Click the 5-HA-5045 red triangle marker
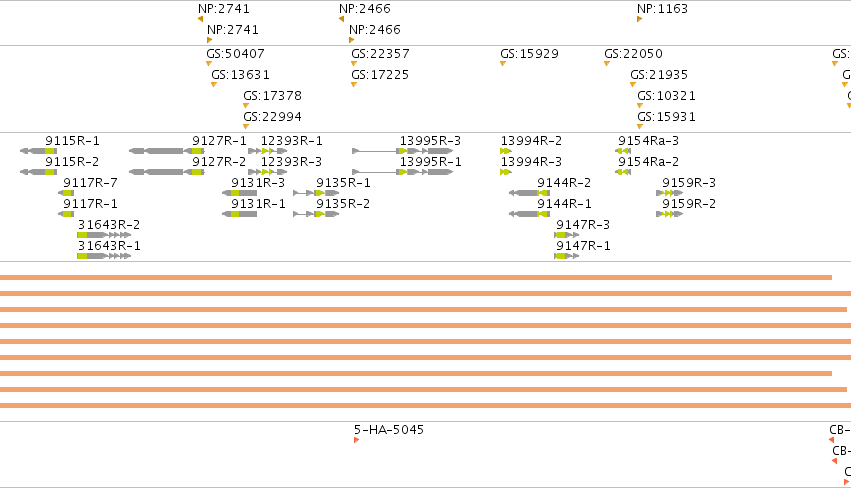The height and width of the screenshot is (488, 851). pyautogui.click(x=357, y=440)
